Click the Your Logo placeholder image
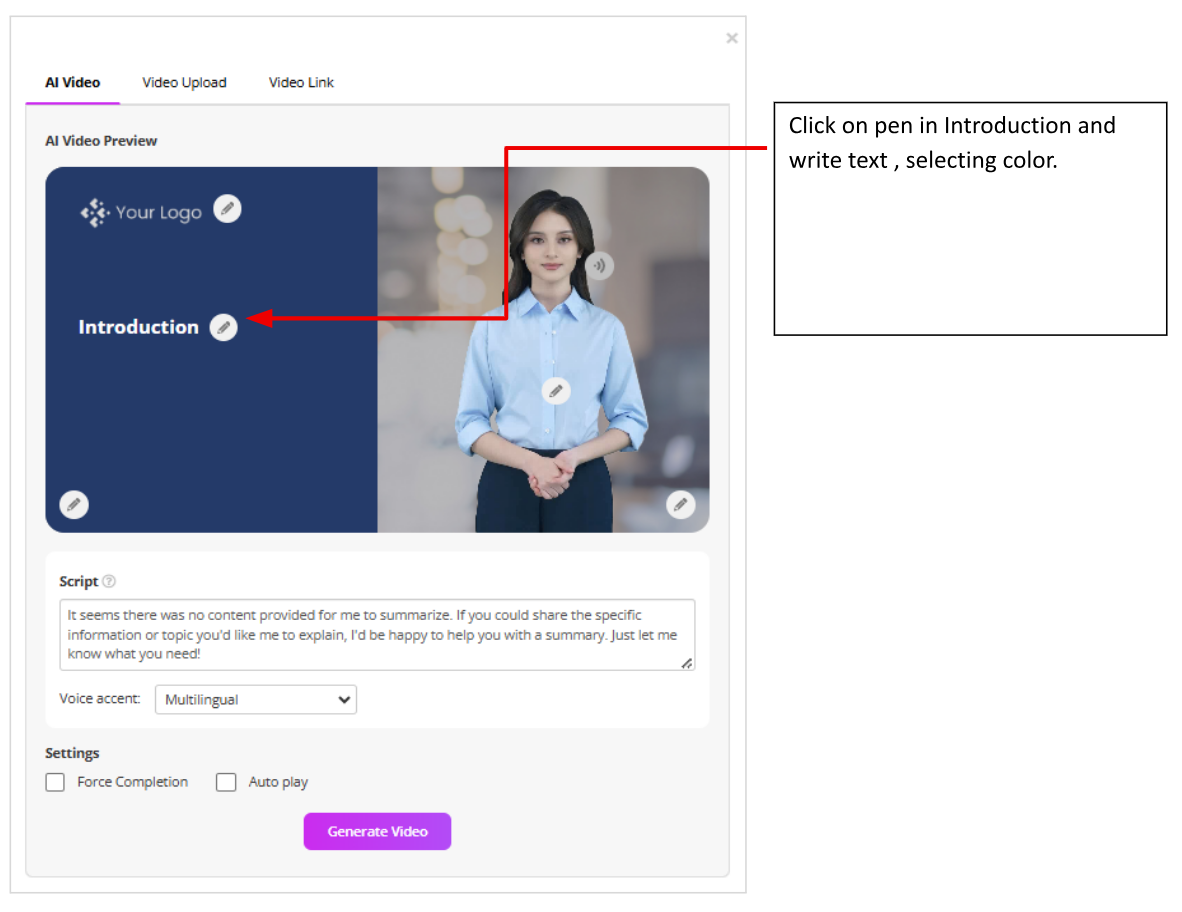Viewport: 1182px width, 912px height. coord(141,213)
